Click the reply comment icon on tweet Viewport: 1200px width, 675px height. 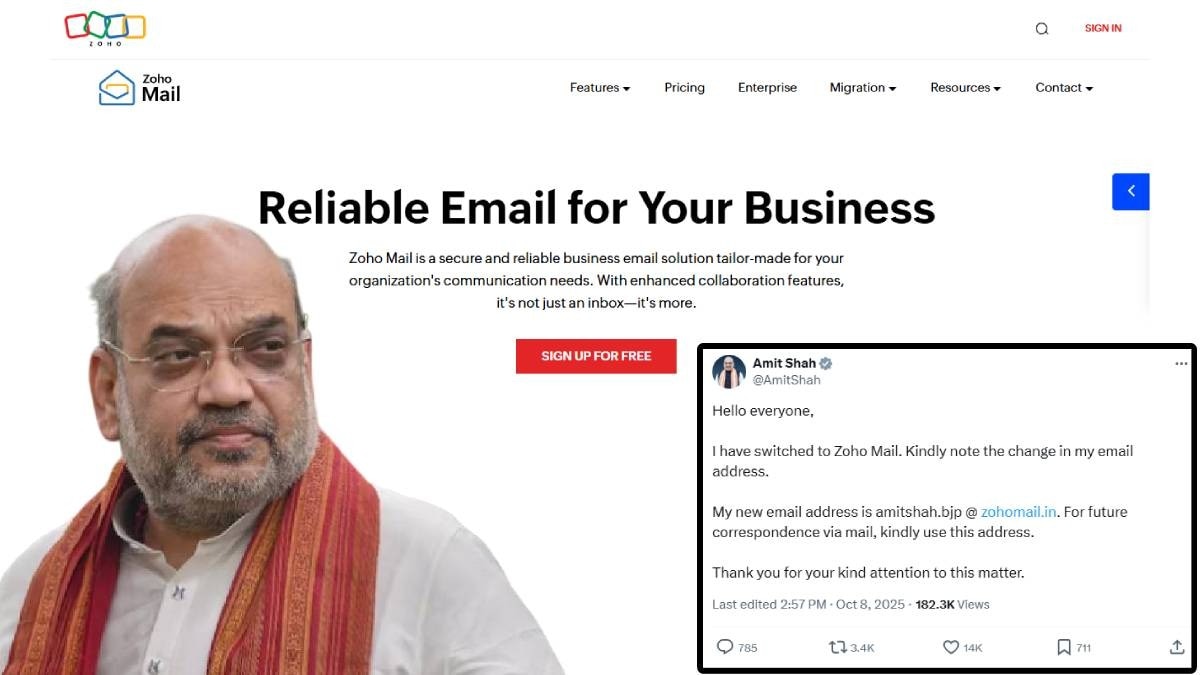coord(726,647)
